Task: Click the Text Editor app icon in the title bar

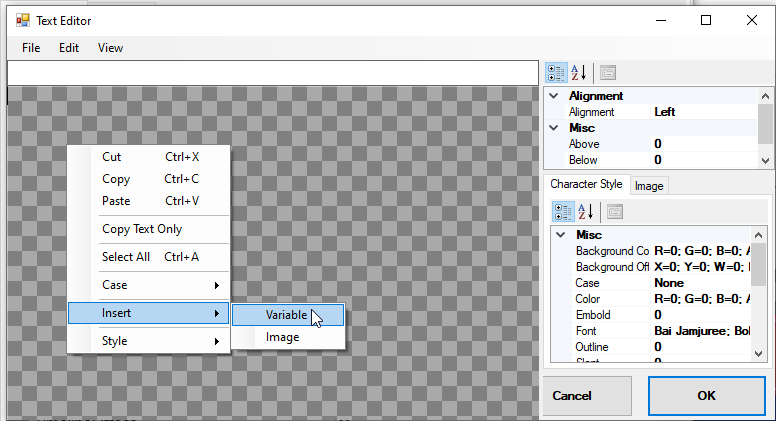Action: point(22,20)
